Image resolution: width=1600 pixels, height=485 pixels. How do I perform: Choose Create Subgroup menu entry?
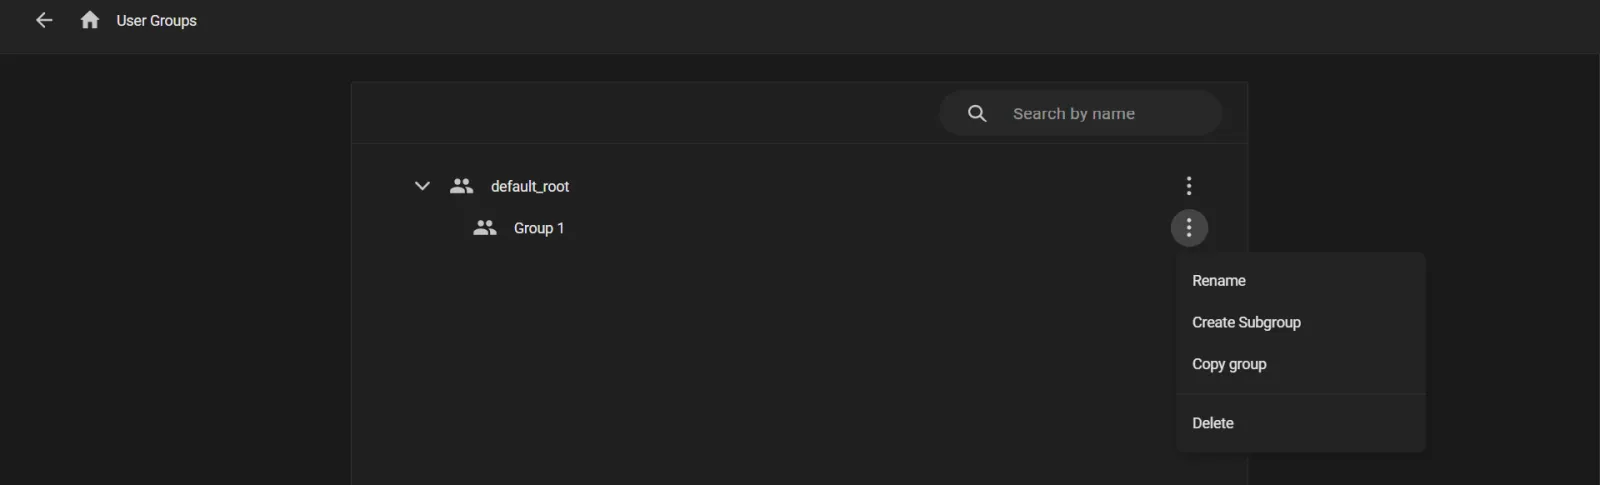click(x=1301, y=323)
